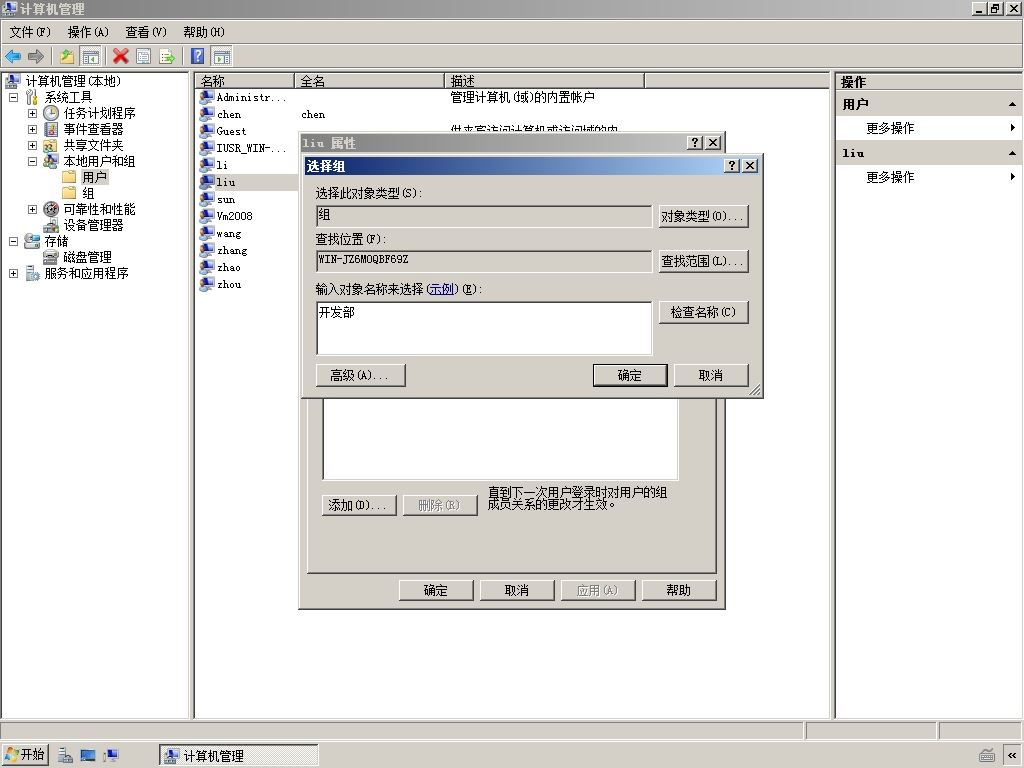Select the Administrator user icon in list
Screen dimensions: 1024x768
coord(207,97)
